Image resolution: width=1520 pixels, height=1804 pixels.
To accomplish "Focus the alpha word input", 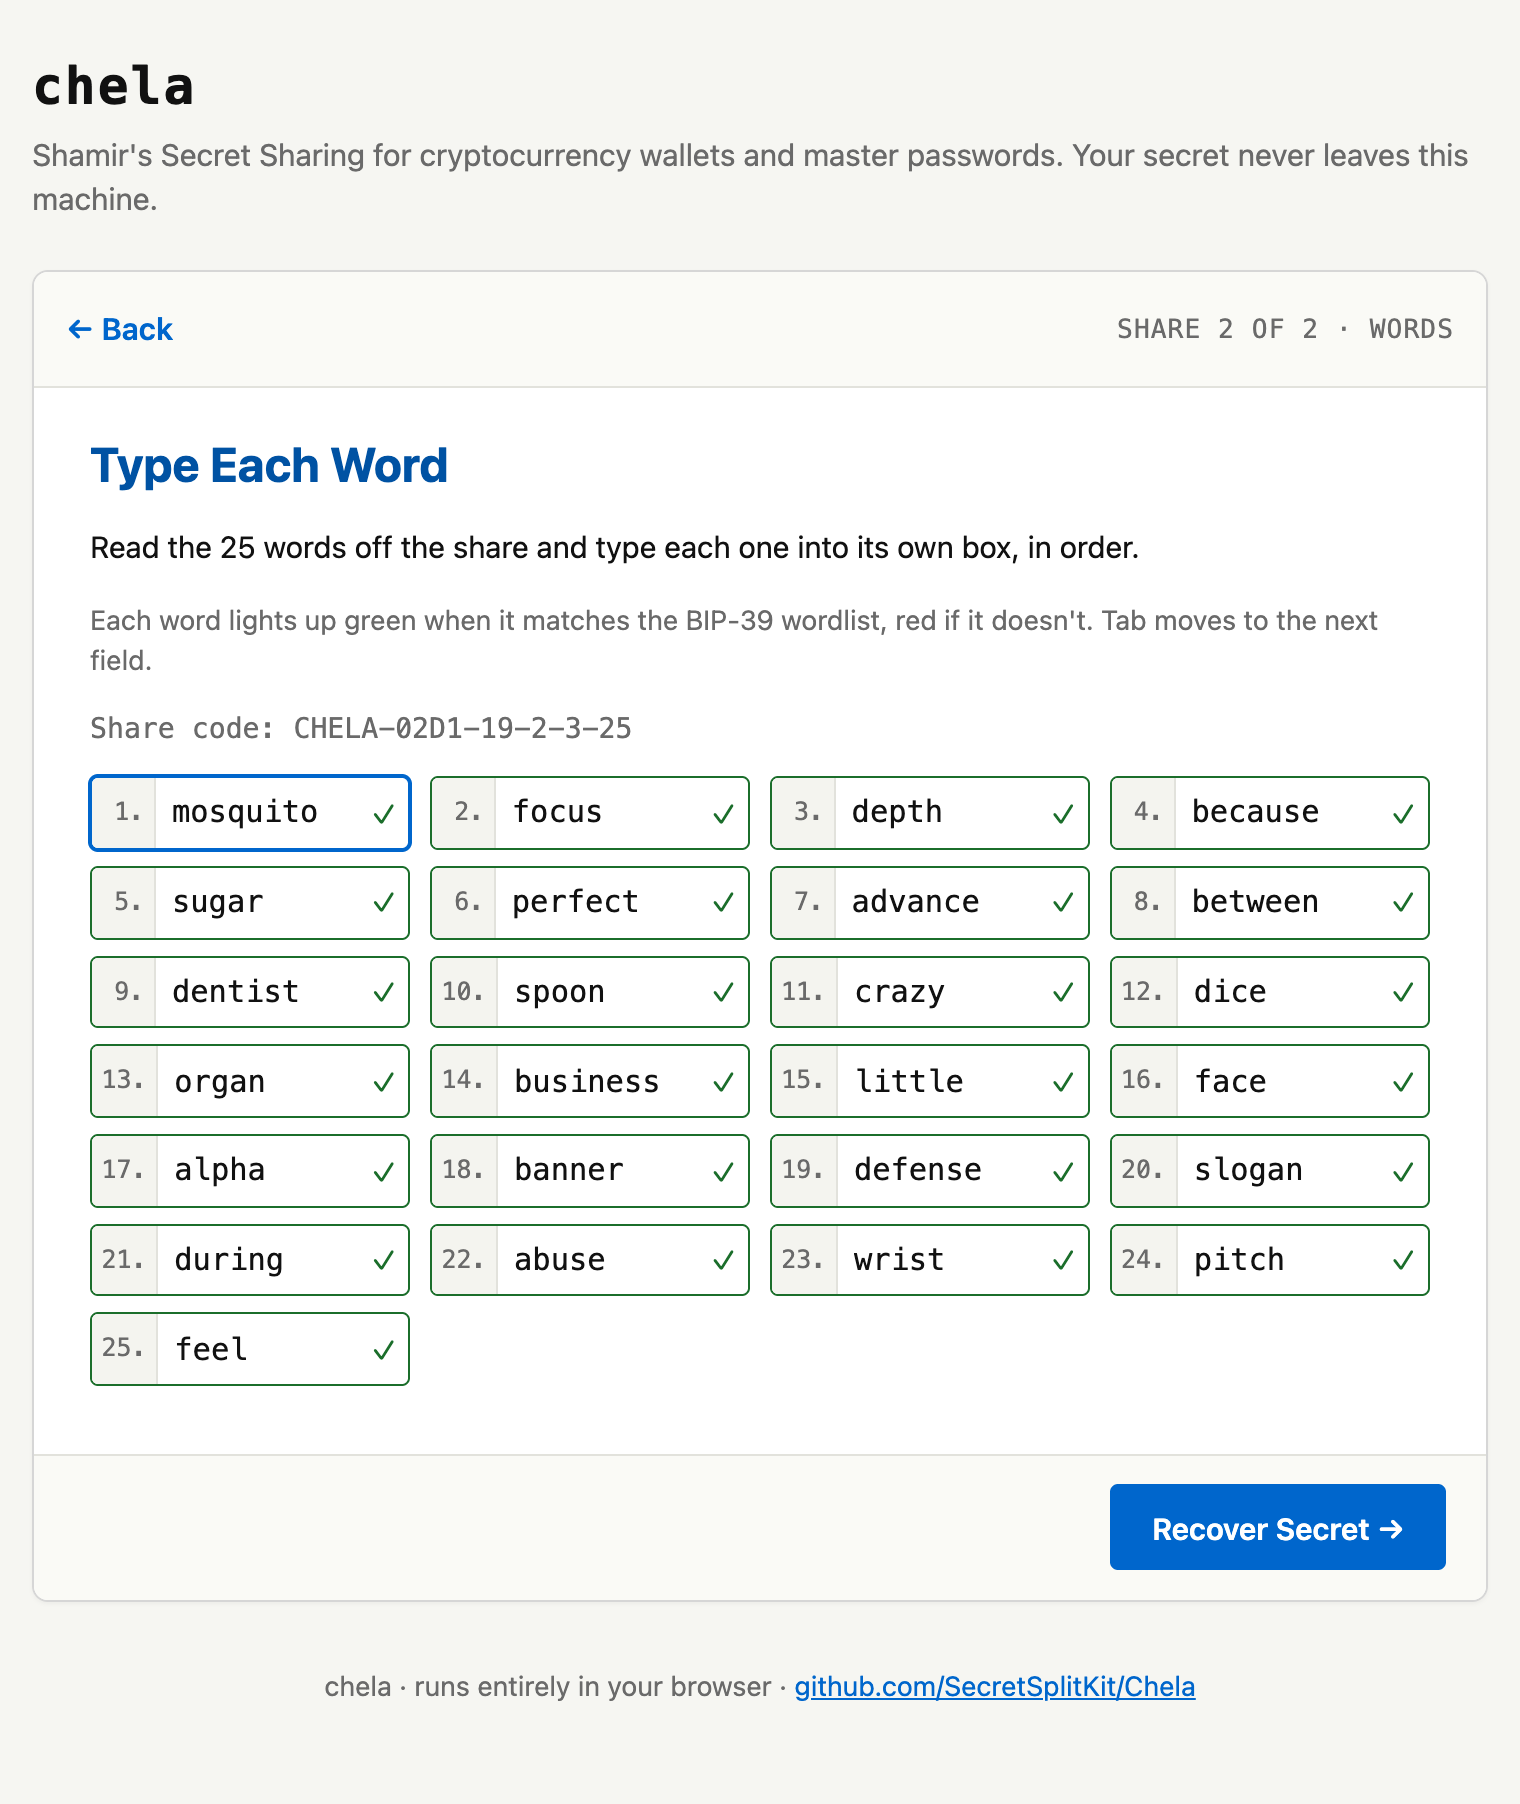I will click(x=250, y=1171).
